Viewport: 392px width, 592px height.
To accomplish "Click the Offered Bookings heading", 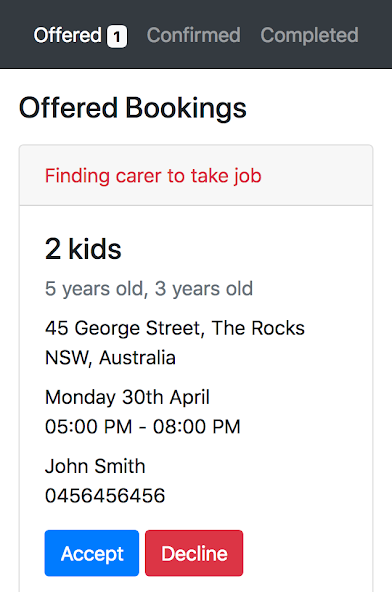I will [x=133, y=108].
